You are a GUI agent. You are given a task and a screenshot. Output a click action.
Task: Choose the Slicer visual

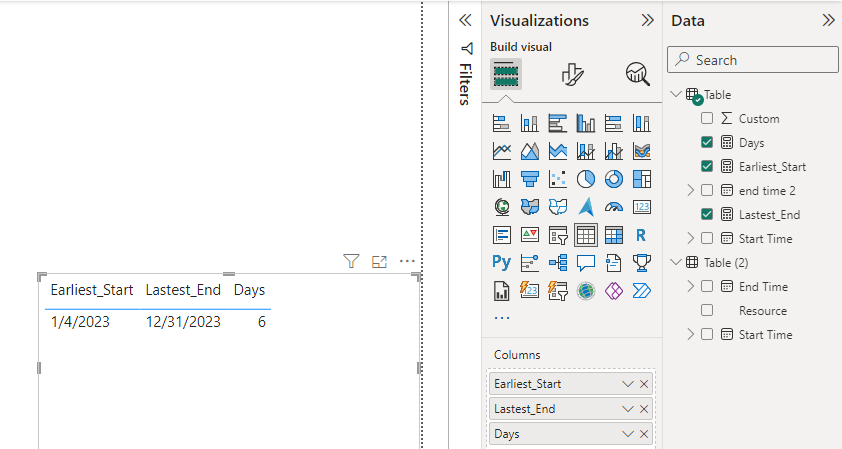(557, 235)
